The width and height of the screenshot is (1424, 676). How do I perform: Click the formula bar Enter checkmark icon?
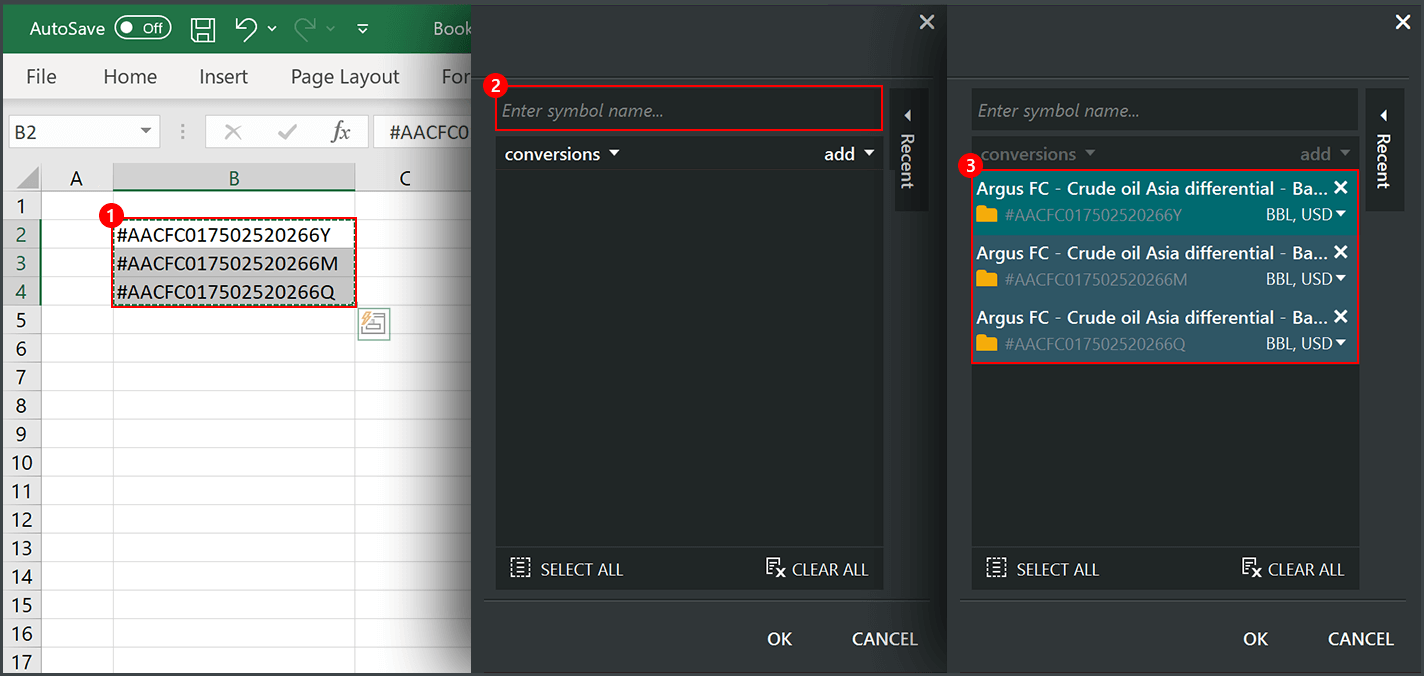(288, 132)
